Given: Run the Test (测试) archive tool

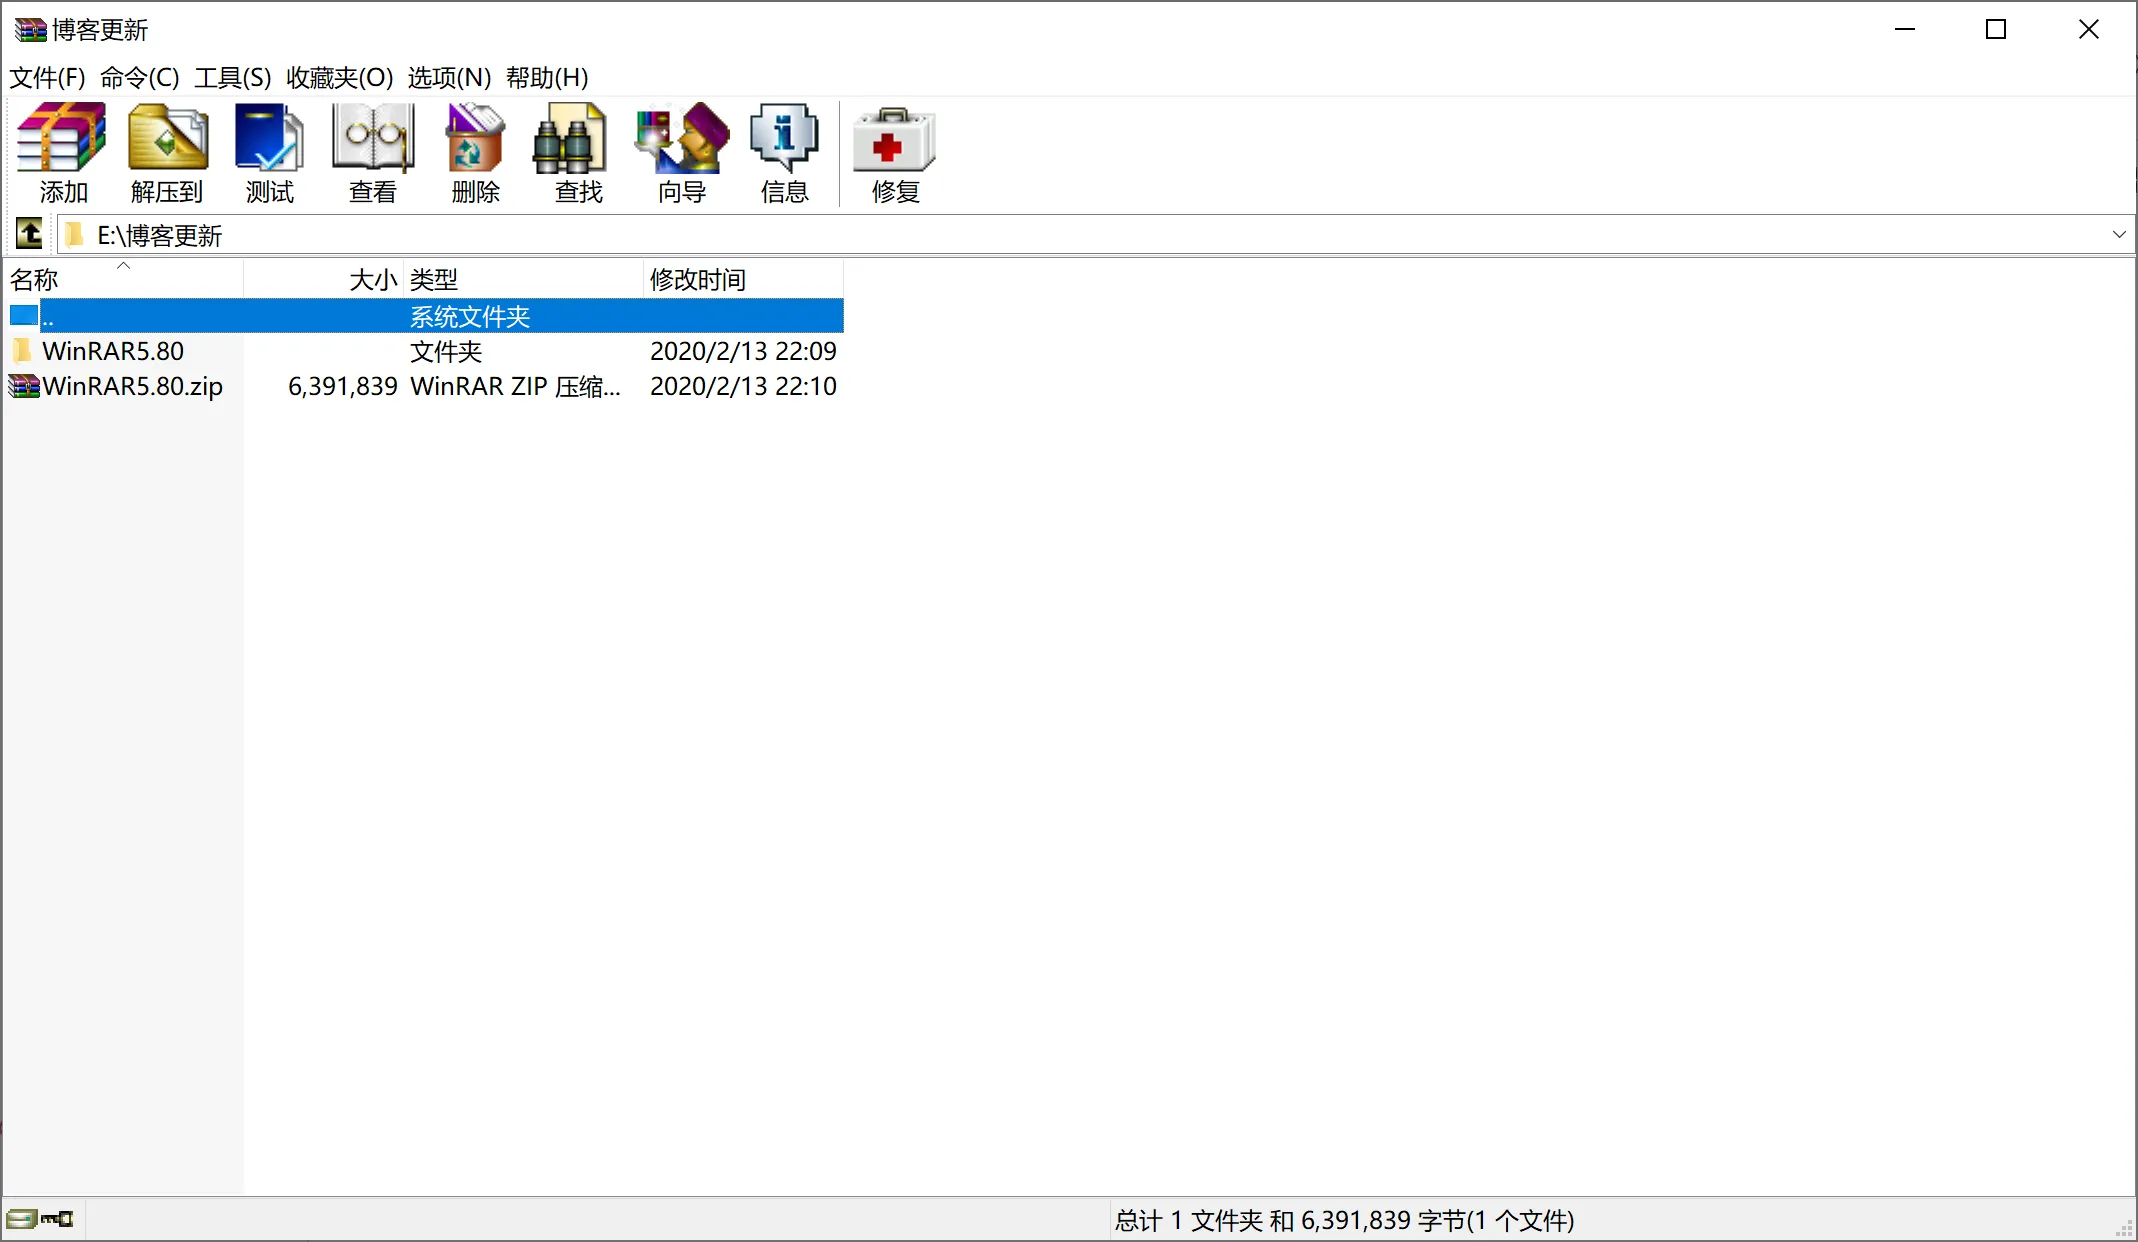Looking at the screenshot, I should [269, 138].
